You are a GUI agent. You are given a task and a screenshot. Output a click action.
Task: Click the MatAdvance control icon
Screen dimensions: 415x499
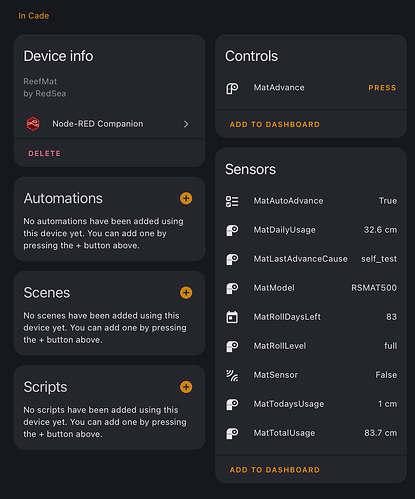point(232,88)
